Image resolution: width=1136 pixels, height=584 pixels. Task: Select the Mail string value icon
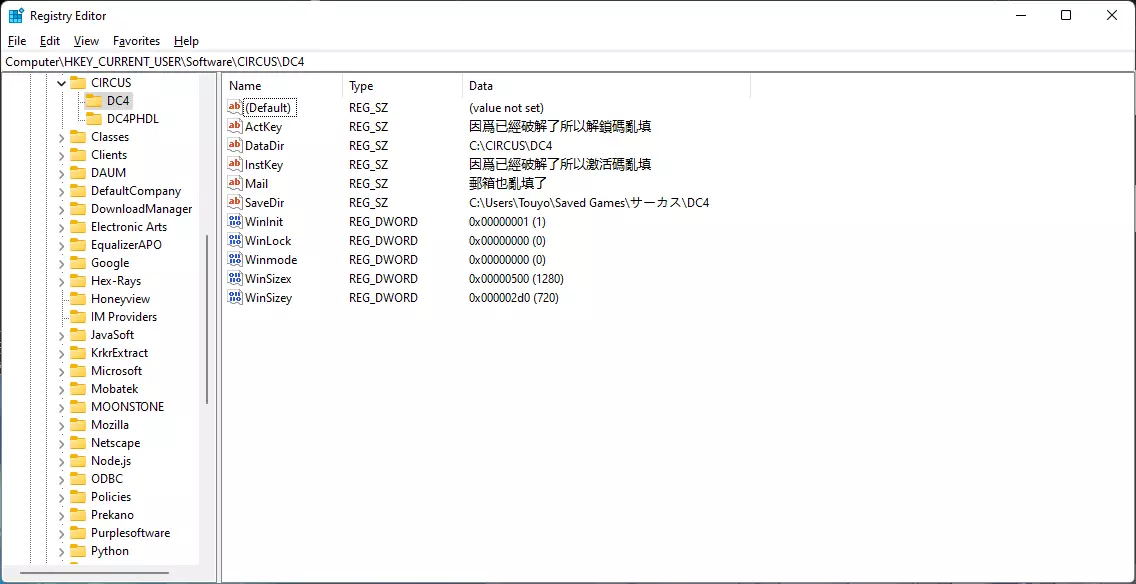click(x=235, y=184)
